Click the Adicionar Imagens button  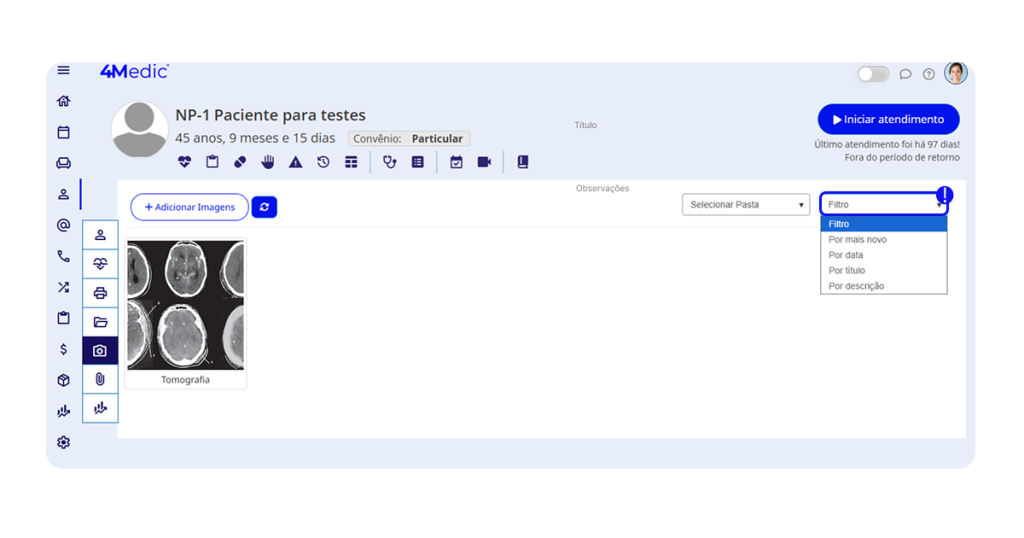(190, 207)
